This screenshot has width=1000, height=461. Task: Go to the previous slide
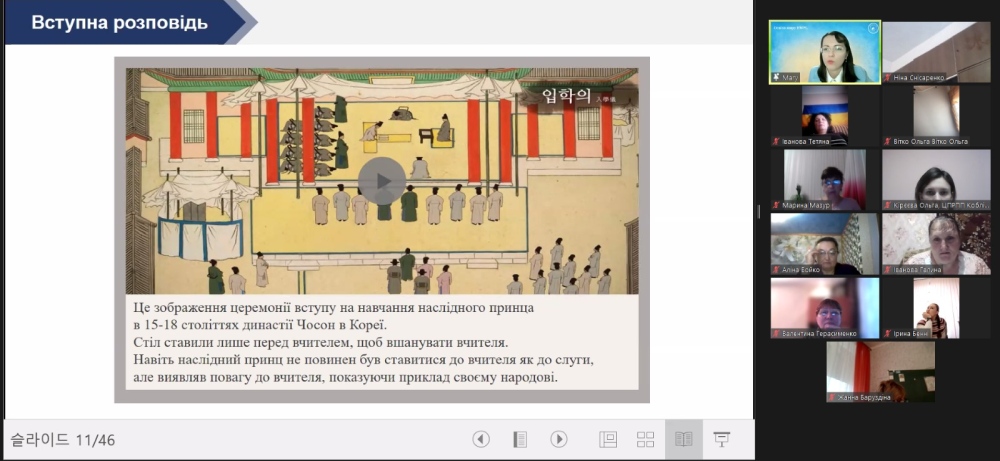[x=481, y=439]
